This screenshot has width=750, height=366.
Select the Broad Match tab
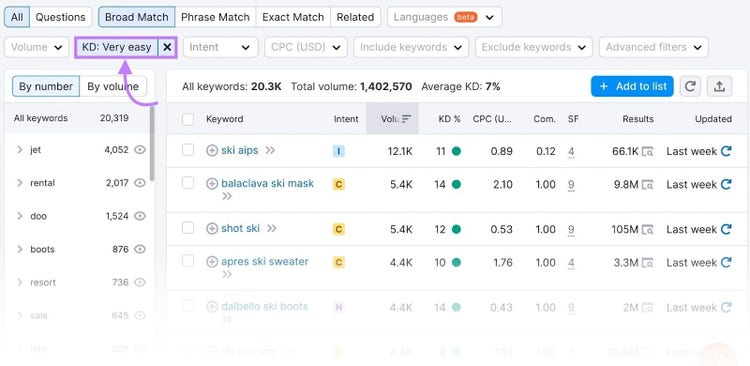(137, 17)
